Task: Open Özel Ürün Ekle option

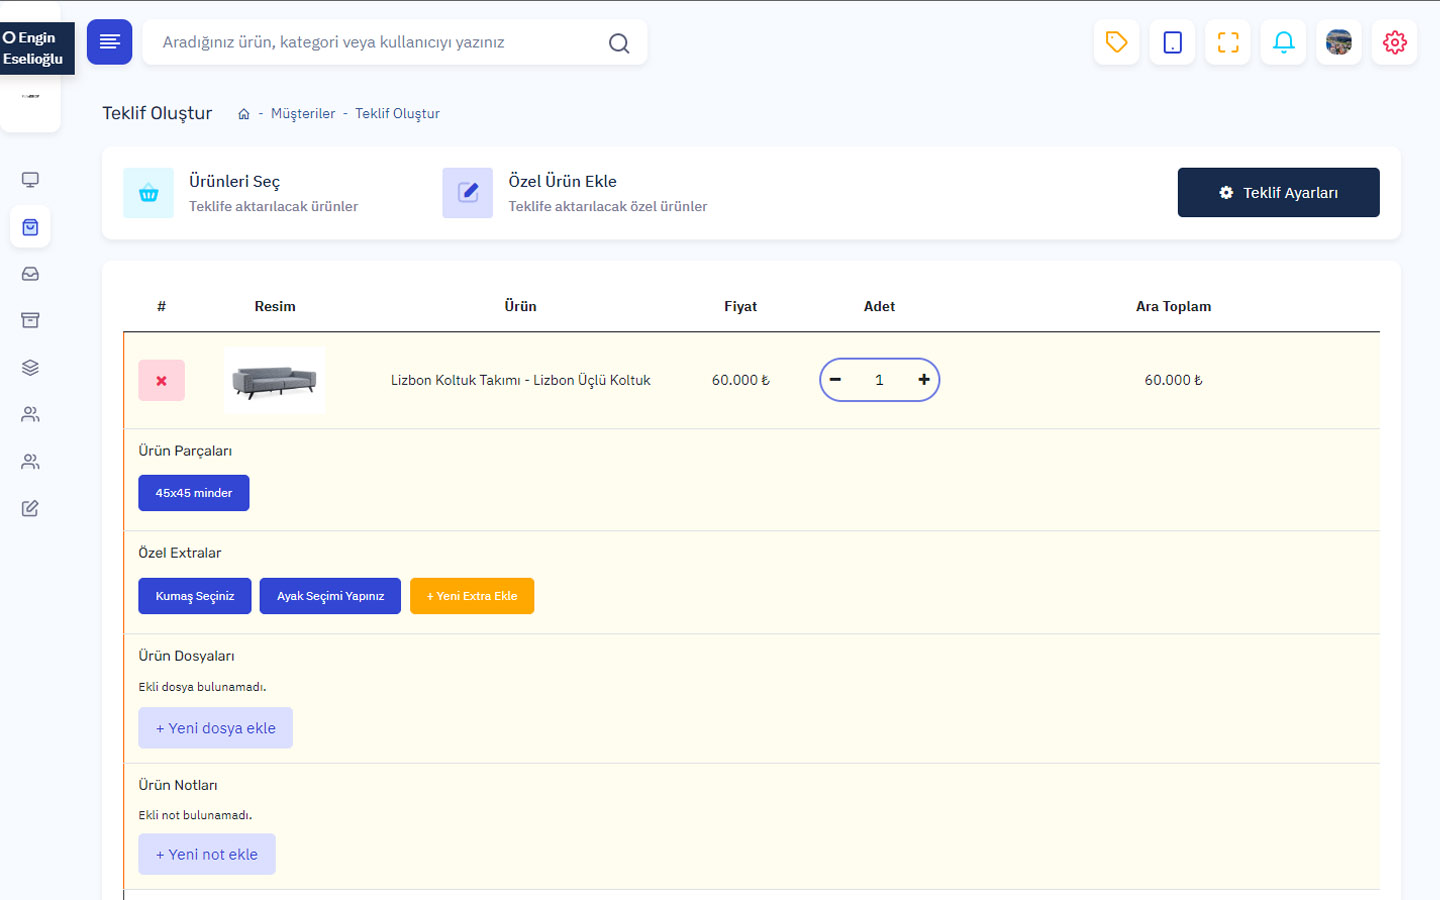Action: [575, 193]
